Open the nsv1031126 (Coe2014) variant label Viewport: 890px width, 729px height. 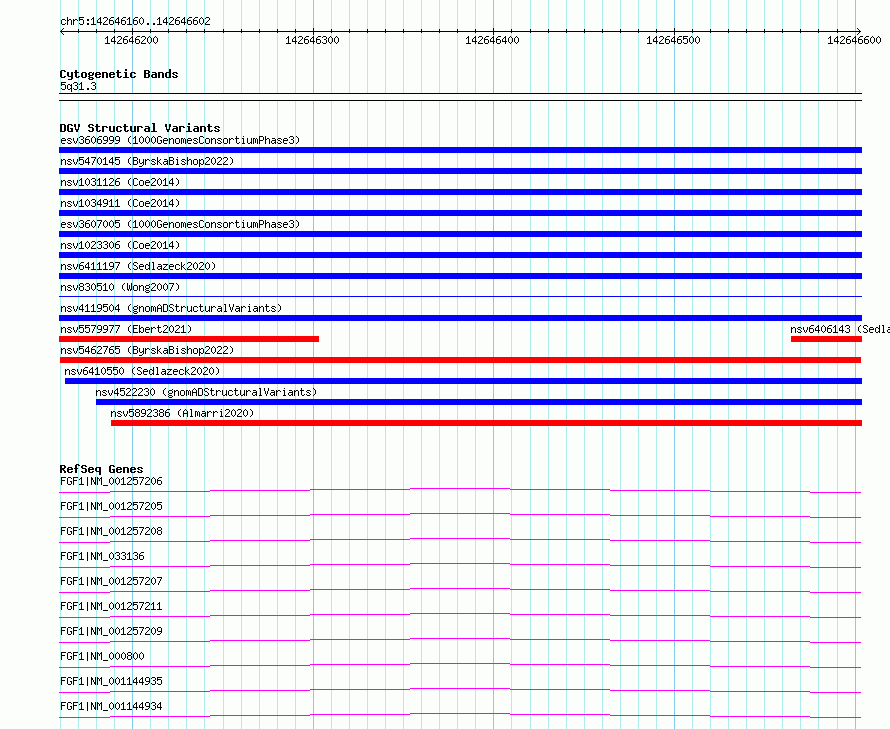pos(120,182)
